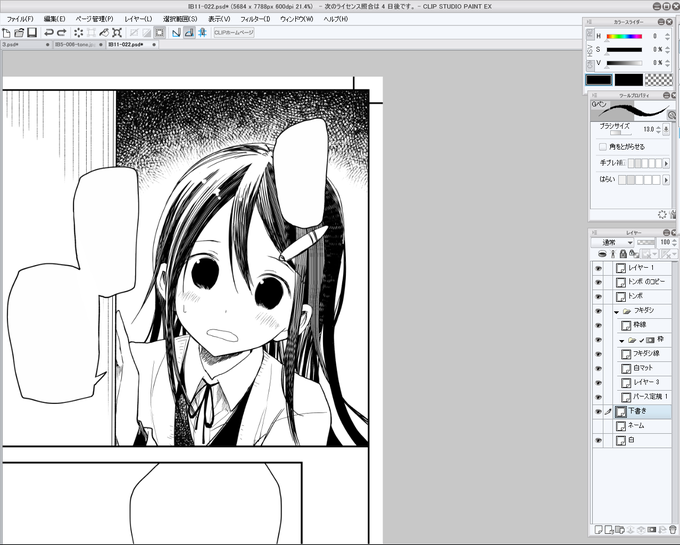Open the 選択範囲(S) menu

point(180,19)
